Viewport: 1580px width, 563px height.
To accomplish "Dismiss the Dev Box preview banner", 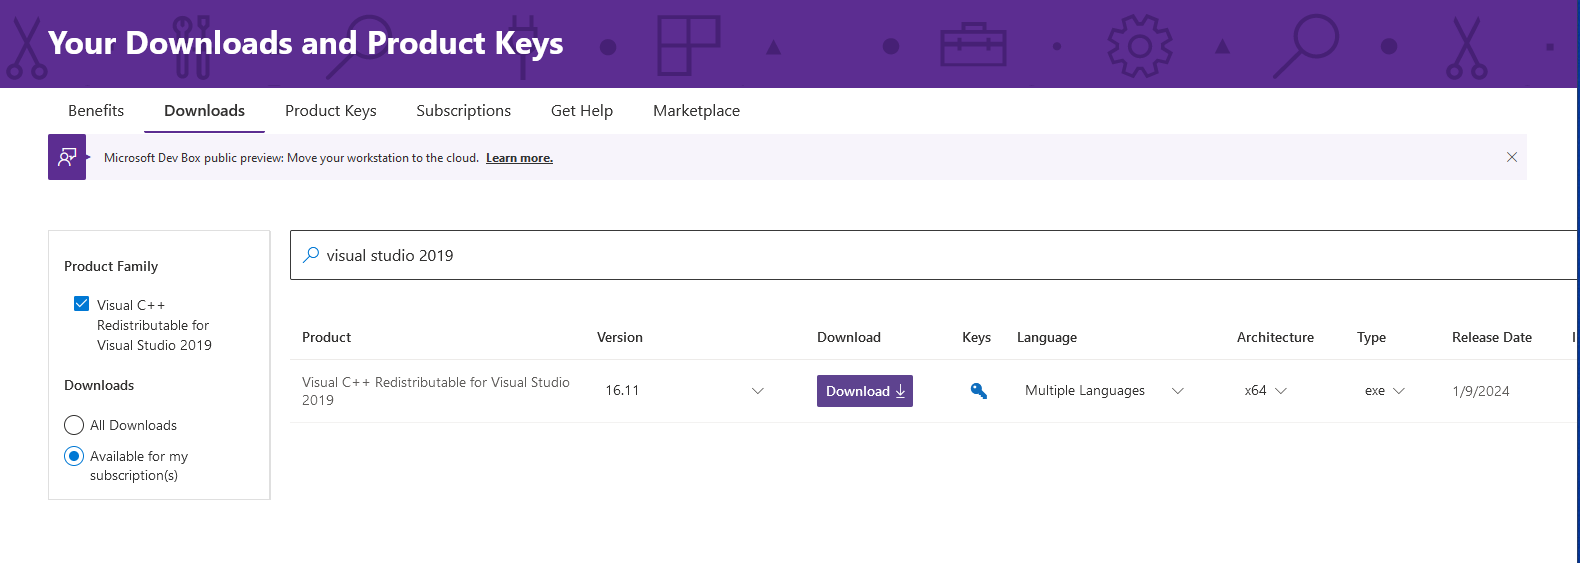I will (x=1512, y=157).
